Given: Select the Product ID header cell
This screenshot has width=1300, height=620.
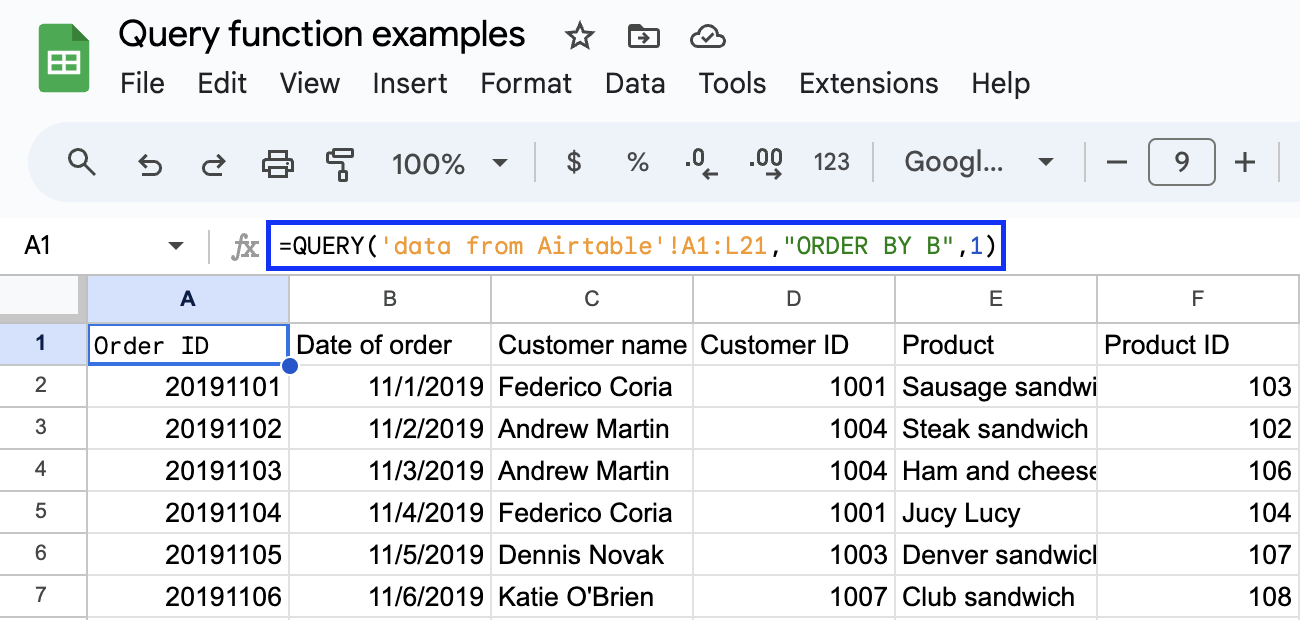Looking at the screenshot, I should tap(1198, 345).
